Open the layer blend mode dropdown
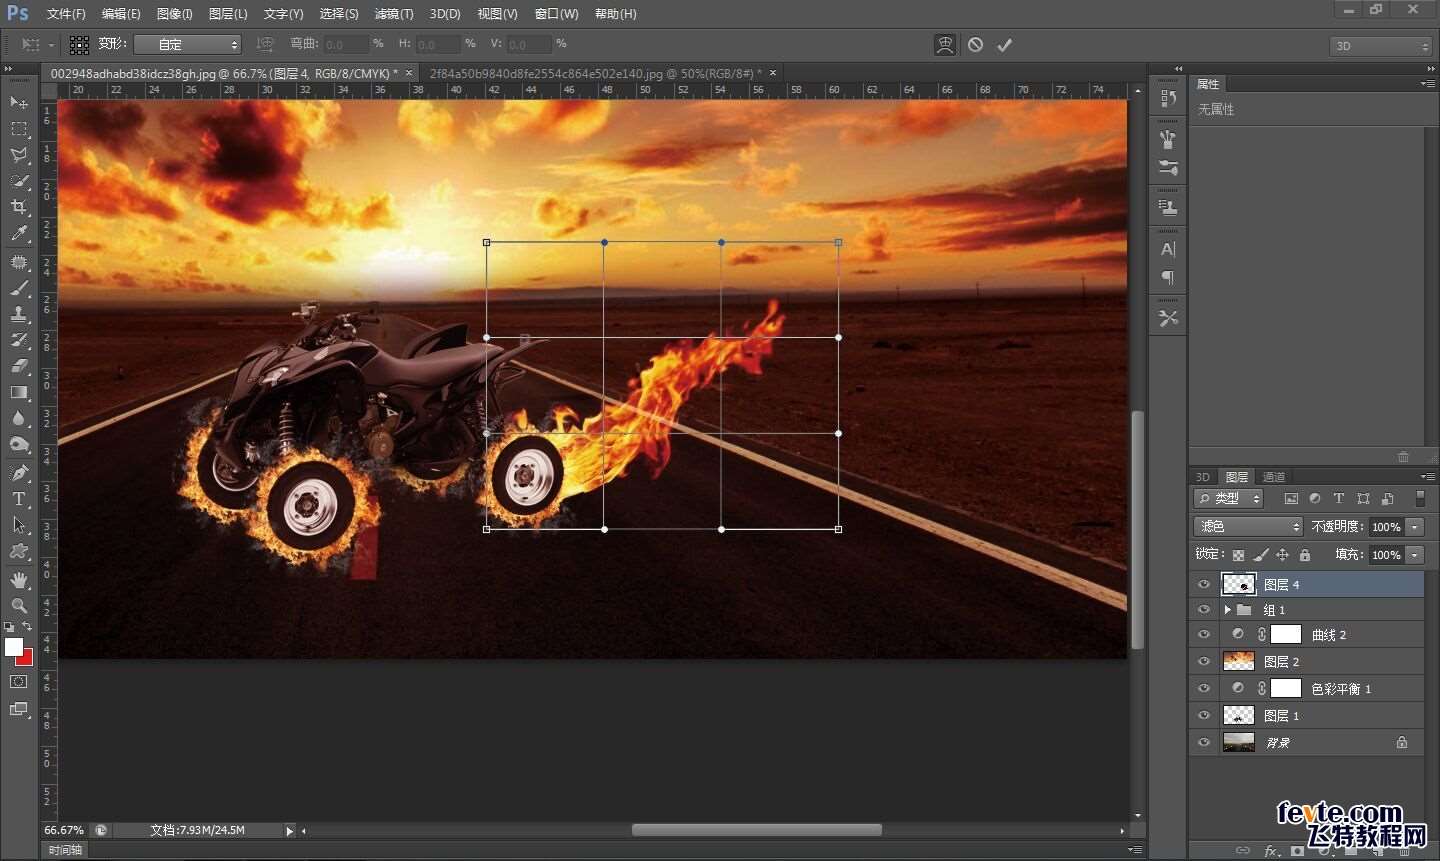 (x=1249, y=526)
